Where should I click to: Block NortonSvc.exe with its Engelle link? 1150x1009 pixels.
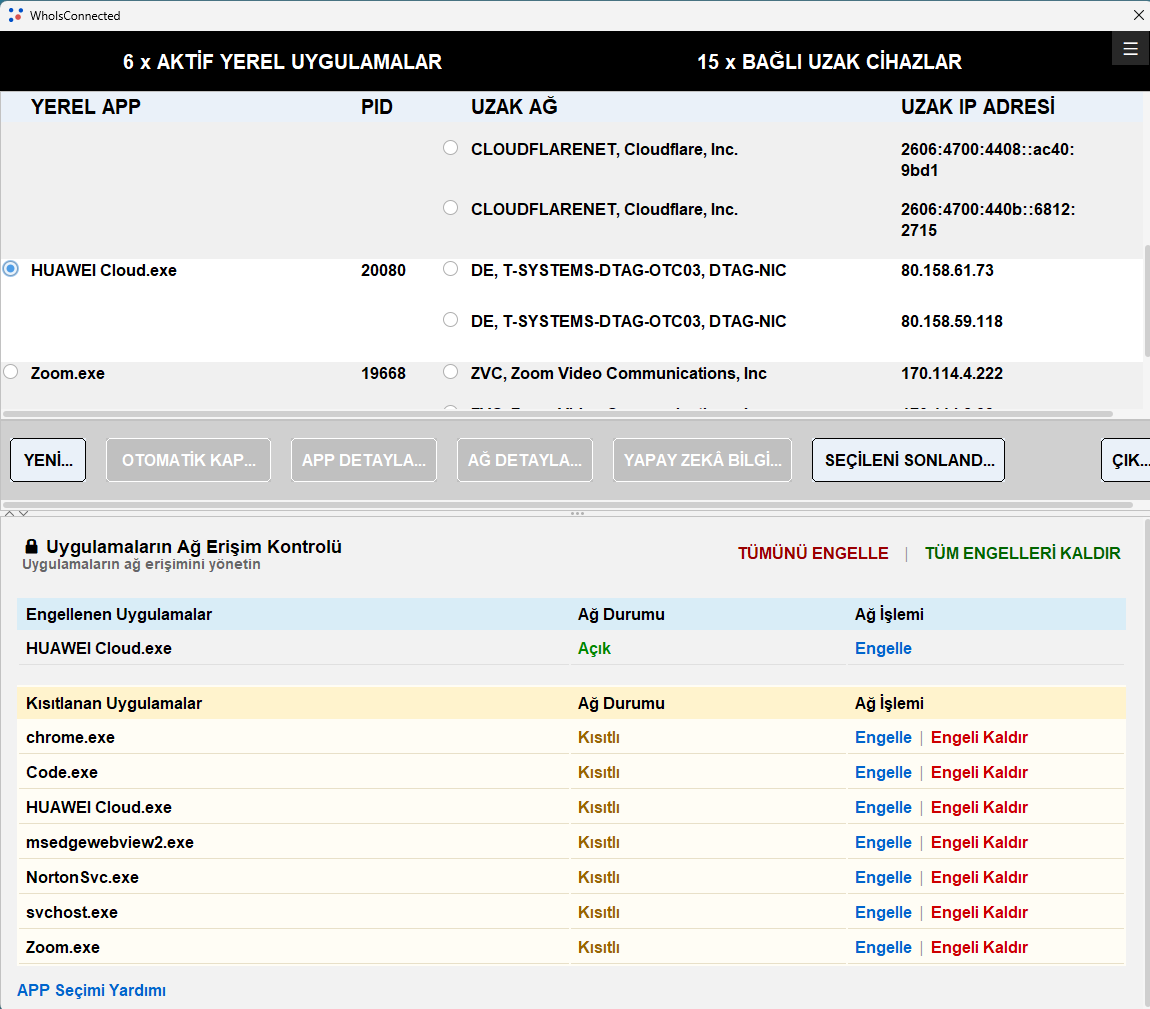click(x=883, y=877)
